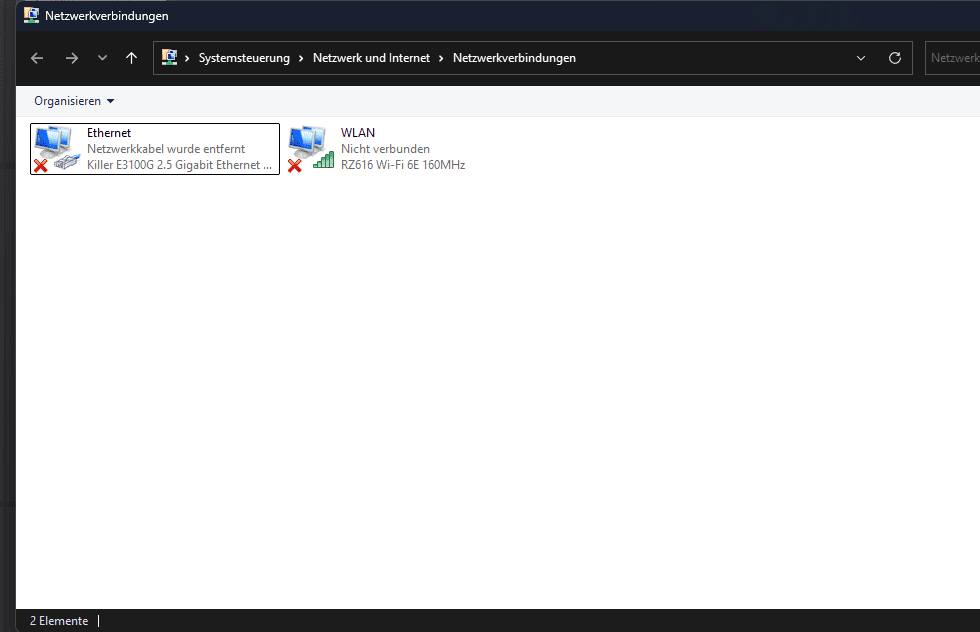The image size is (980, 632).
Task: Click the Netzwerkverbindungen breadcrumb
Action: click(x=514, y=58)
